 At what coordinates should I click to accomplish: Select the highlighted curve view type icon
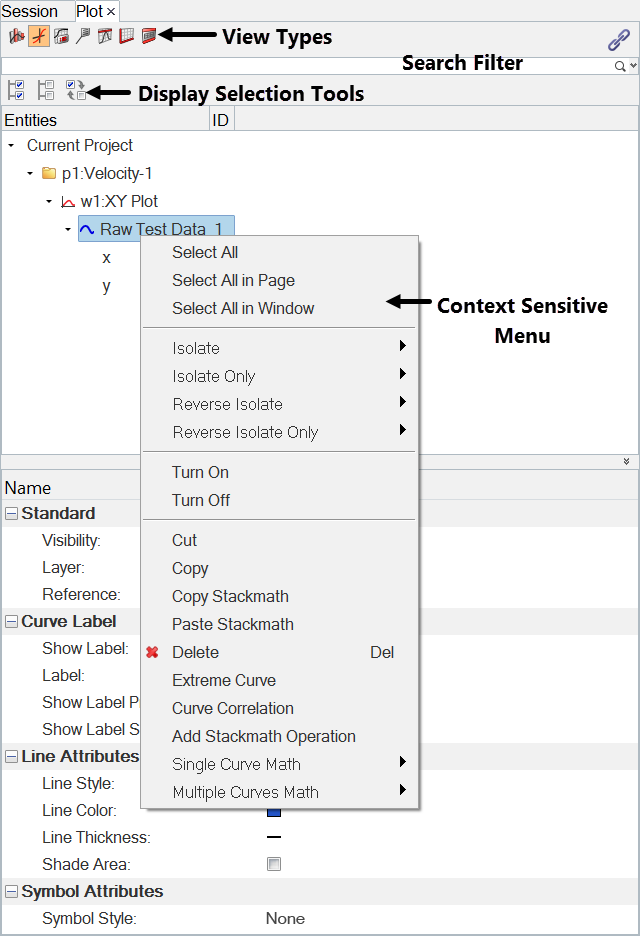pyautogui.click(x=38, y=37)
